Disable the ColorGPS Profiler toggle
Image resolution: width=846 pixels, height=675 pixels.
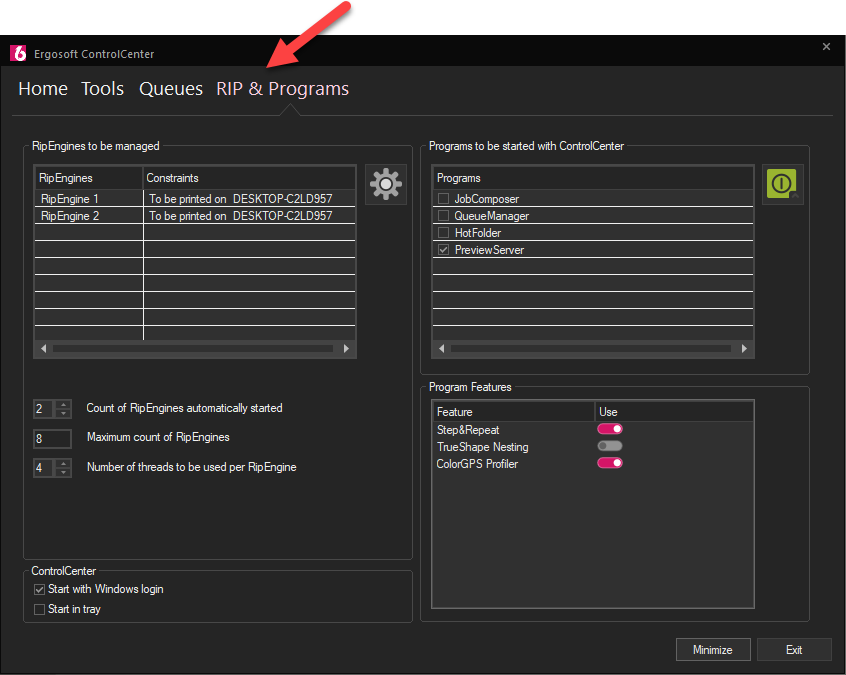[x=610, y=463]
